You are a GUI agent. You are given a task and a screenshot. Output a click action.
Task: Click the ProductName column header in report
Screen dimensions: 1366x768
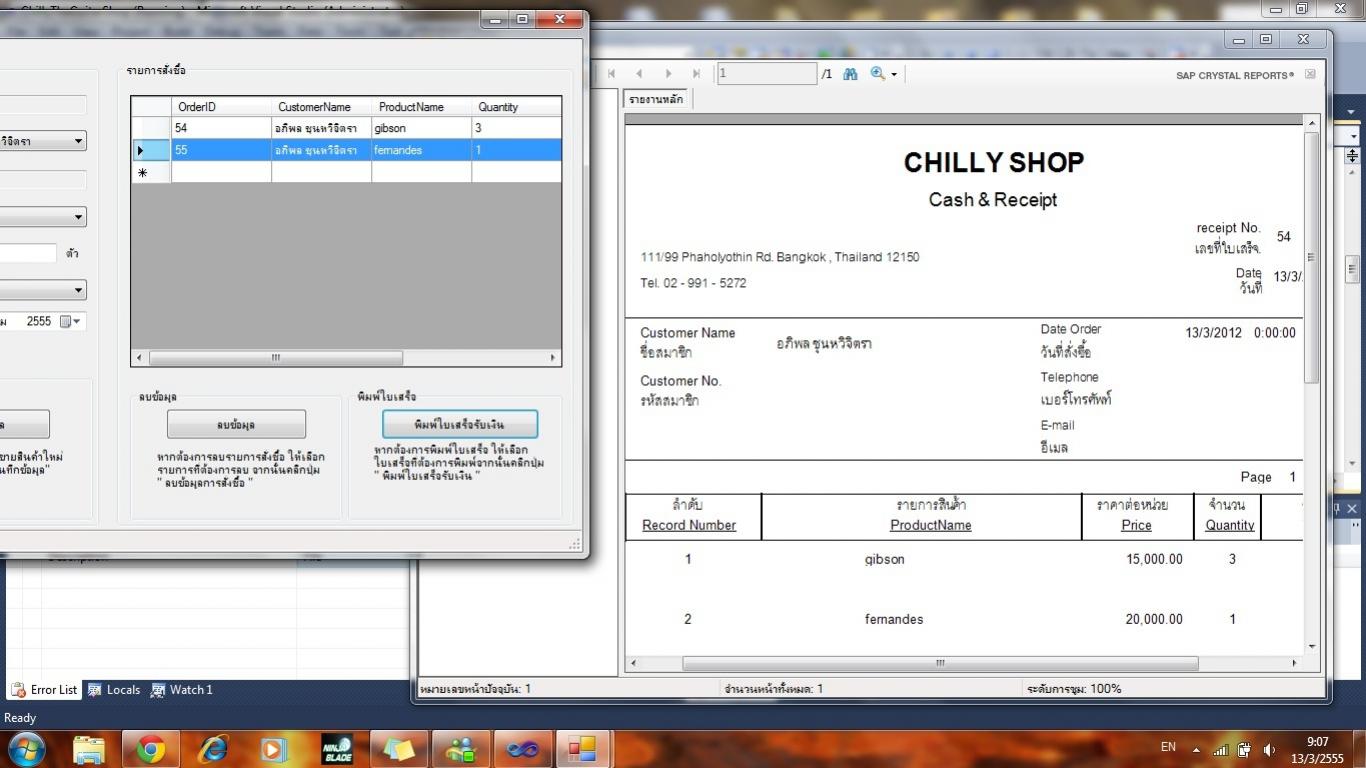931,525
